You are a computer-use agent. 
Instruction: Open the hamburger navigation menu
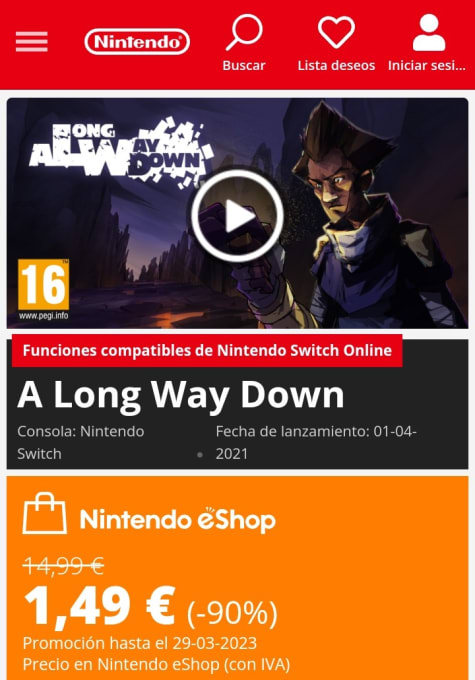pyautogui.click(x=31, y=42)
